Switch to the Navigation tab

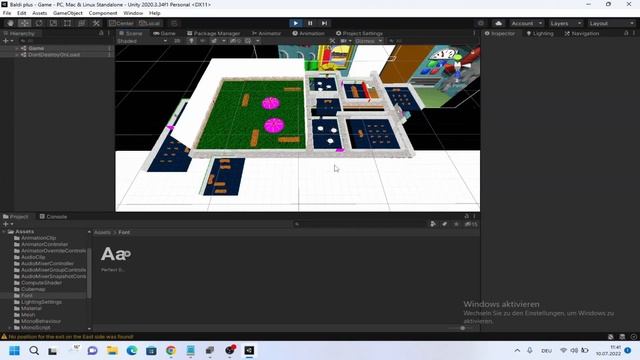pyautogui.click(x=582, y=33)
